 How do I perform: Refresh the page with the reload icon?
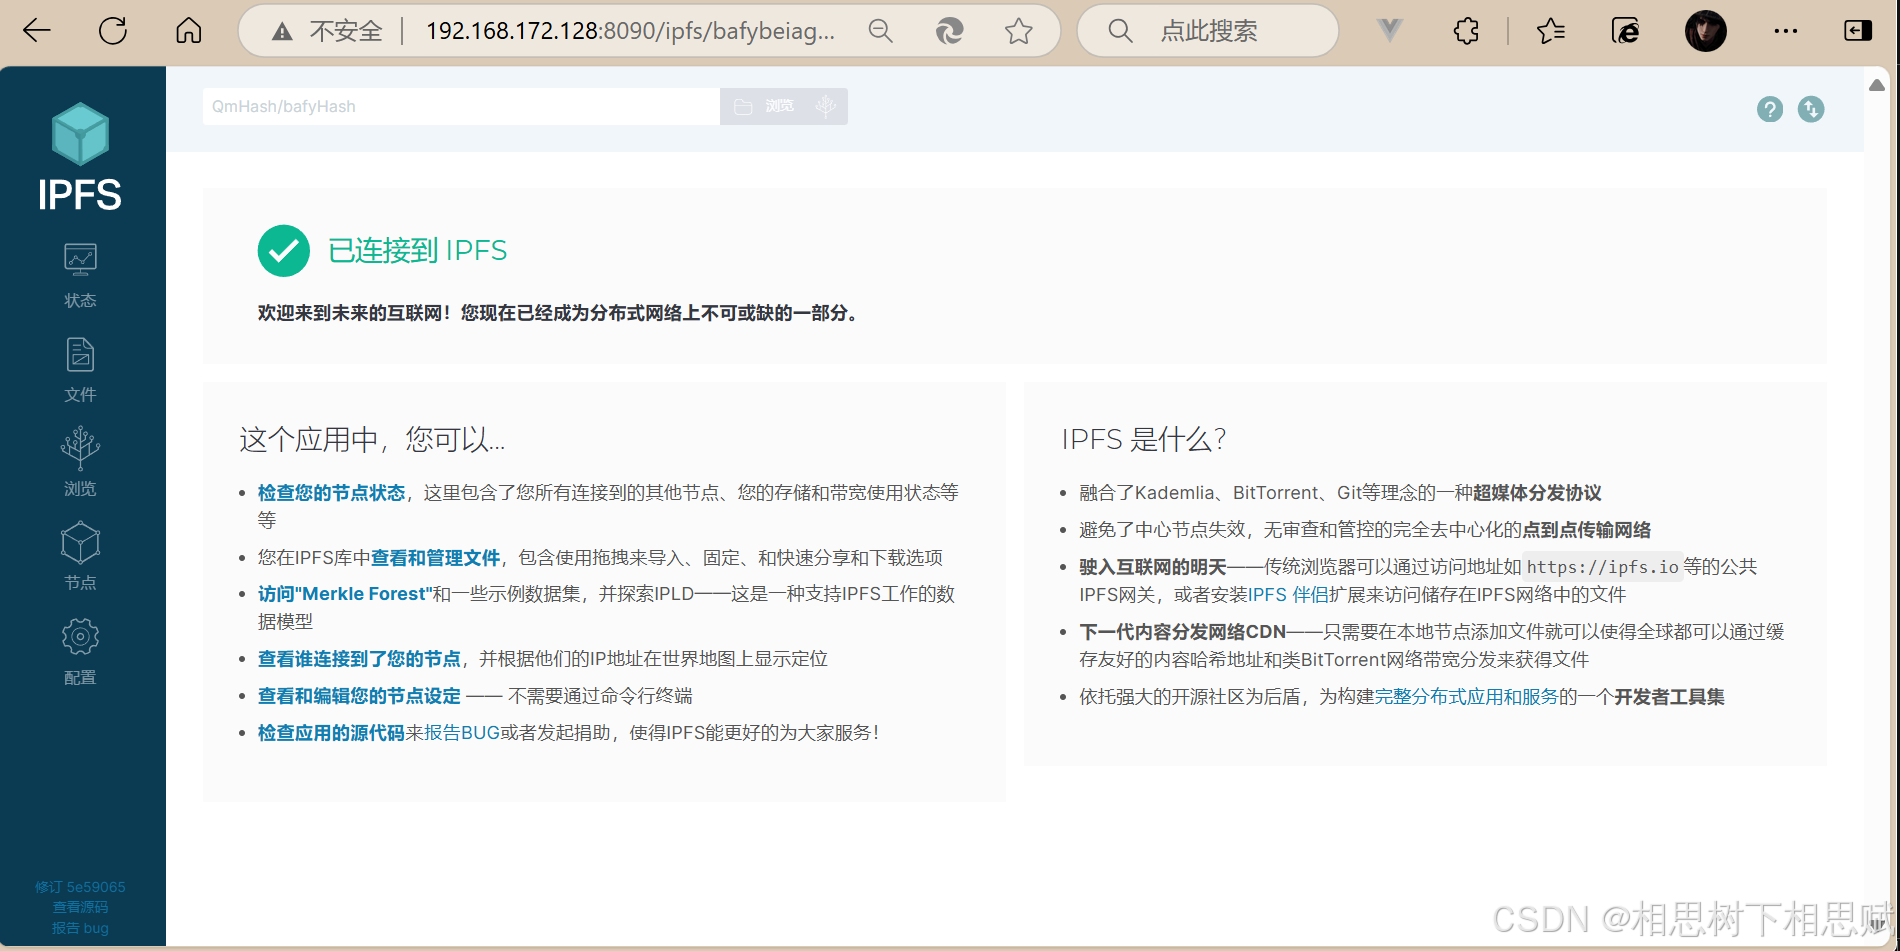click(x=113, y=30)
